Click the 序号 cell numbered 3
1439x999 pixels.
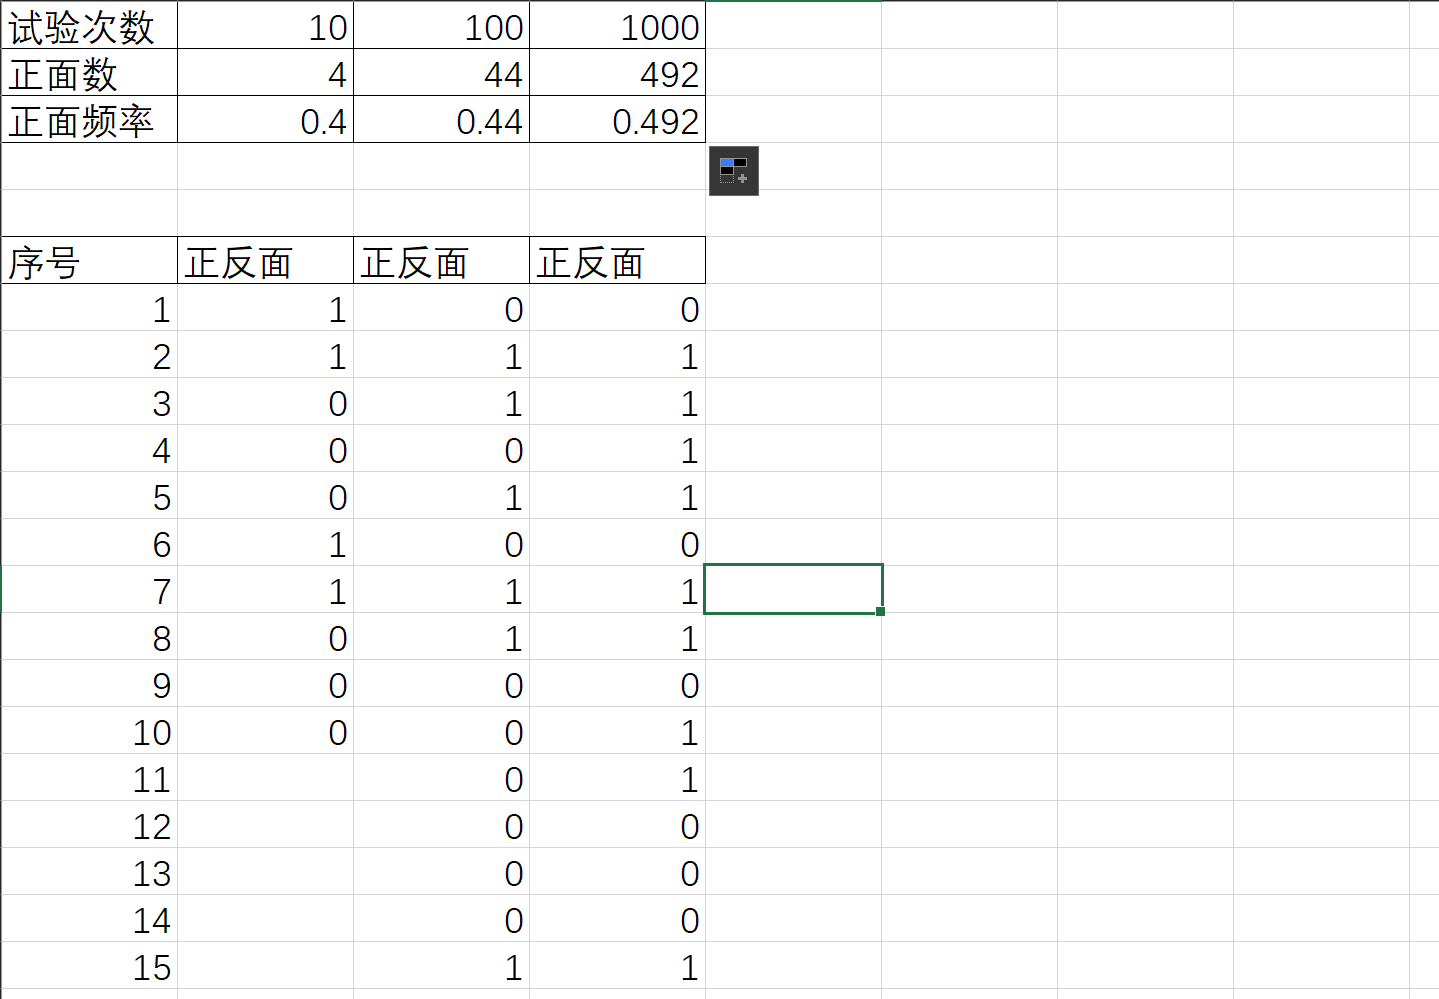[x=90, y=401]
